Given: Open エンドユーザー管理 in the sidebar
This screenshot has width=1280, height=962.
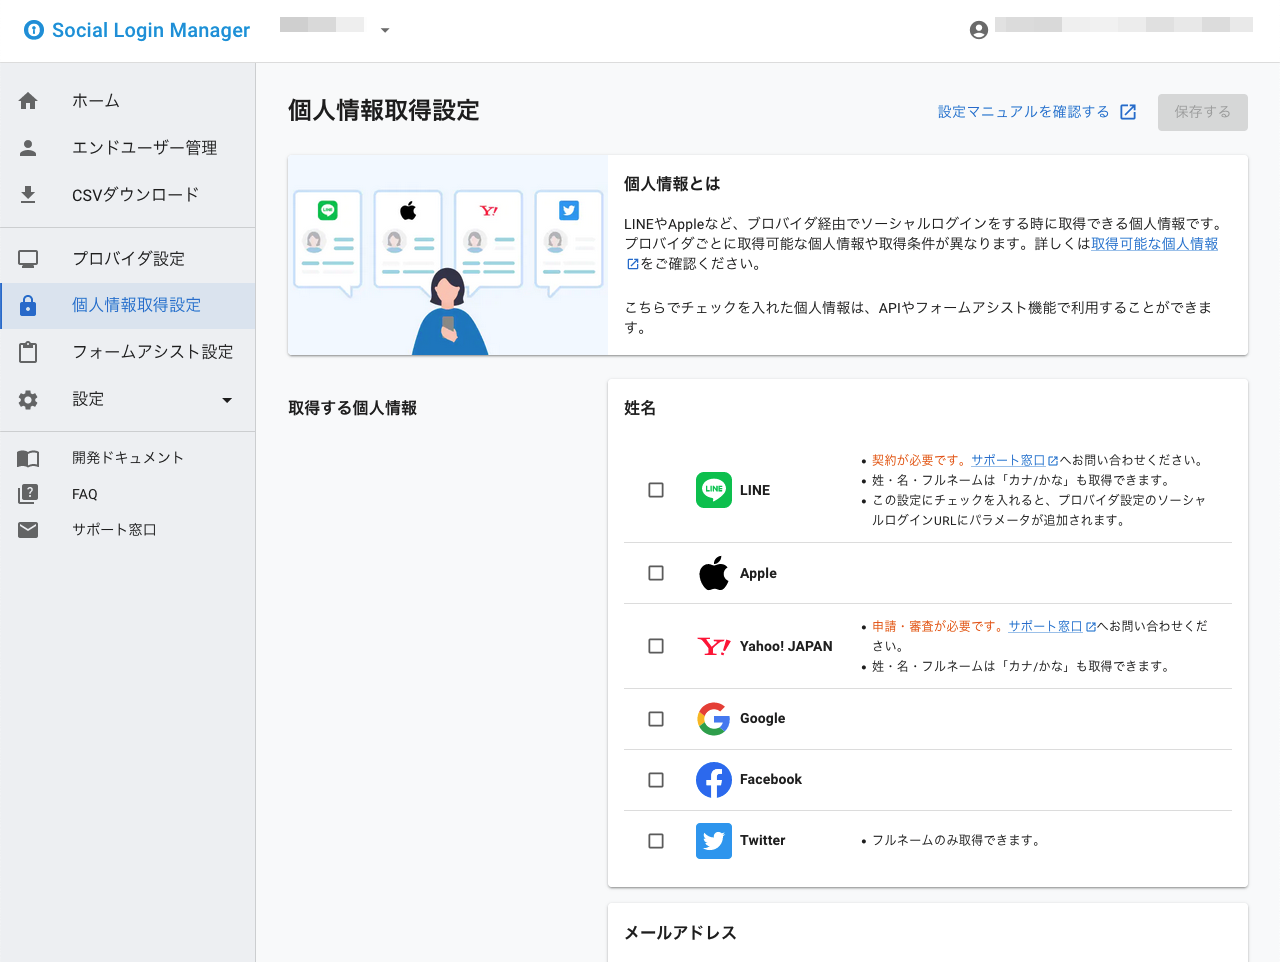Looking at the screenshot, I should (128, 148).
